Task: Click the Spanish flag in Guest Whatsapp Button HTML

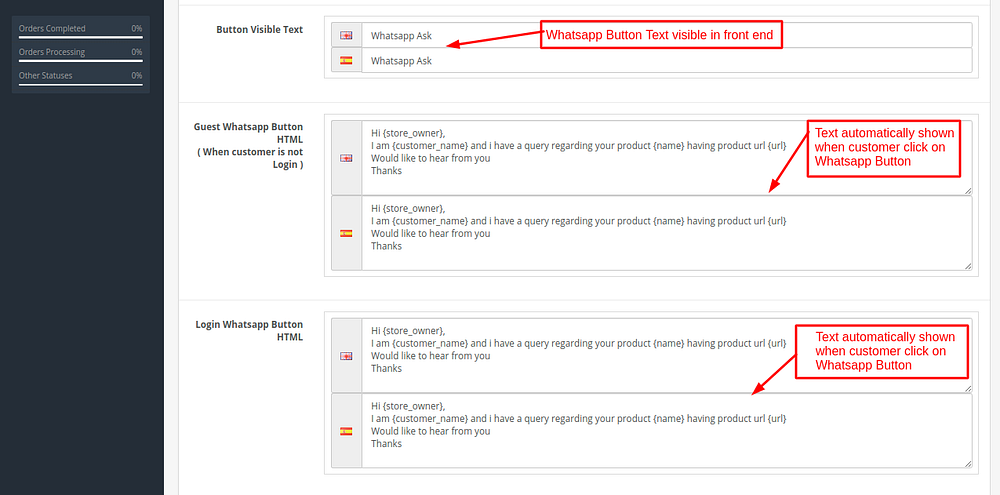Action: coord(346,233)
